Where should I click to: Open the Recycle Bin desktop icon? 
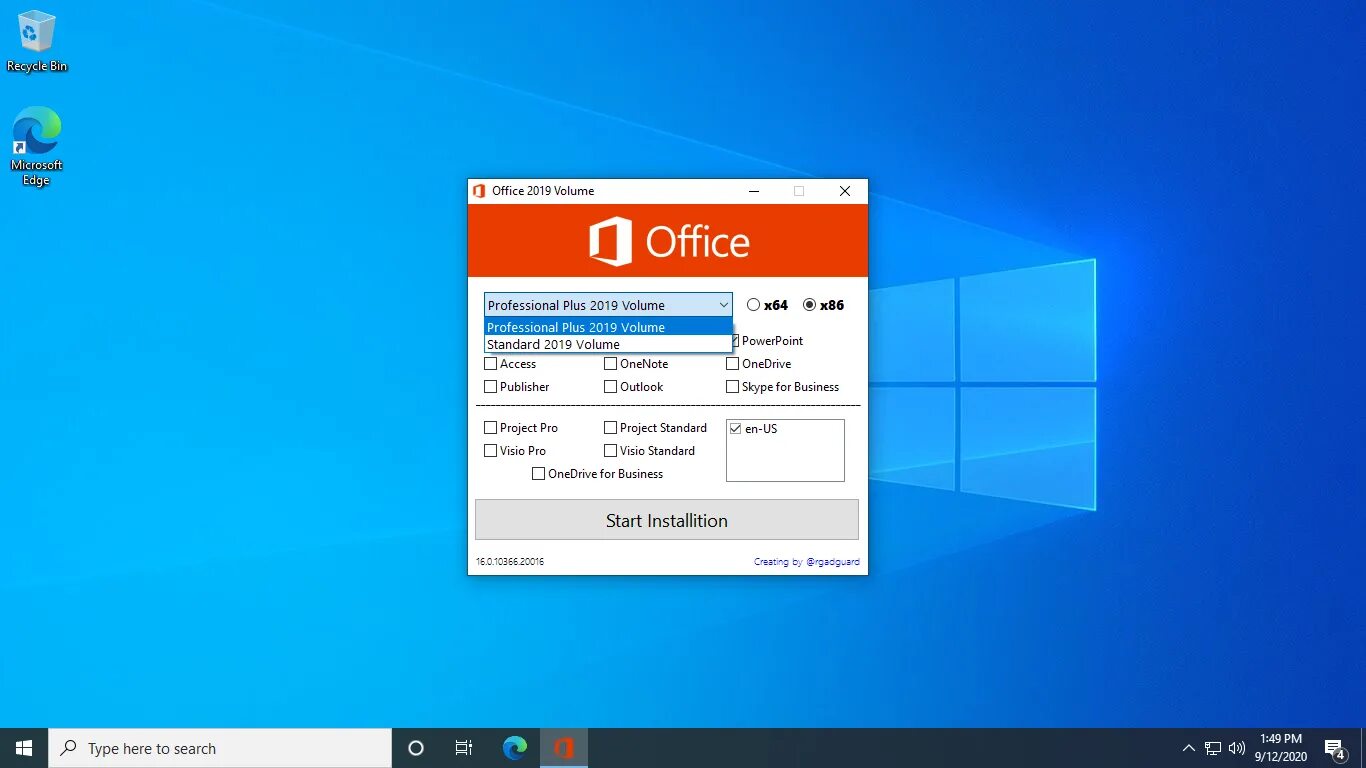[37, 41]
